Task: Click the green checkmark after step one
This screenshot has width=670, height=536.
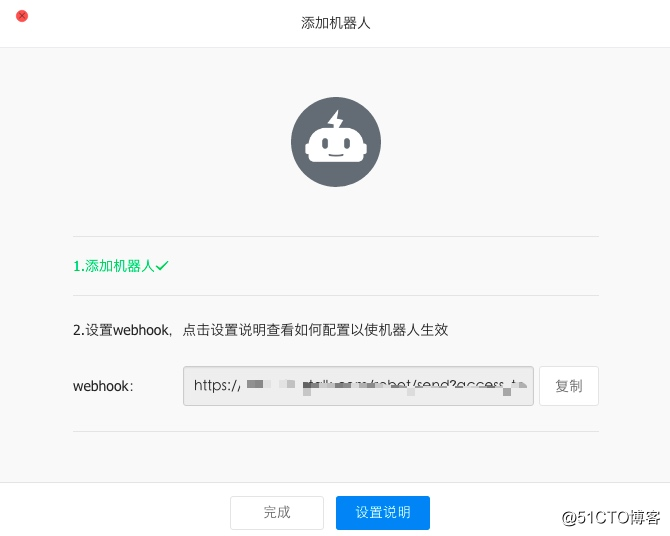Action: [162, 266]
